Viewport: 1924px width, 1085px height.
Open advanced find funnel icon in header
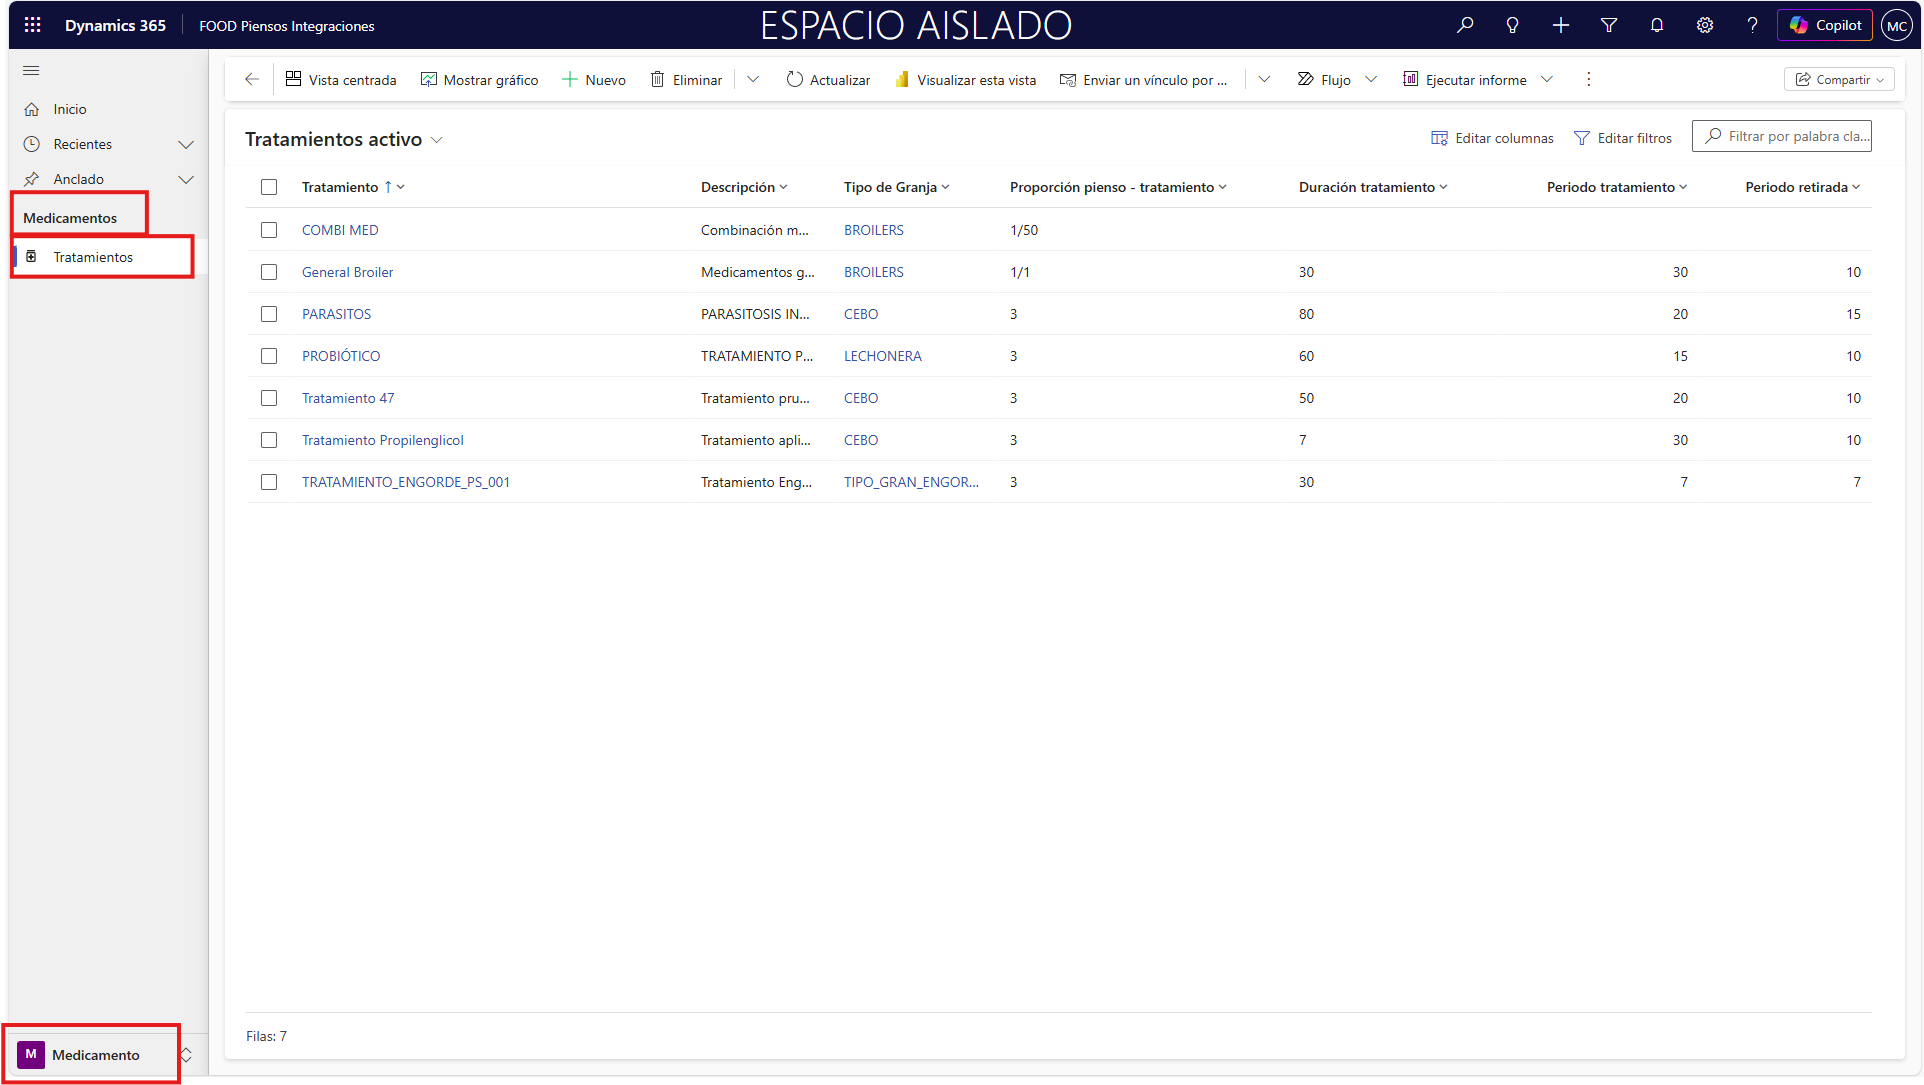click(x=1608, y=25)
